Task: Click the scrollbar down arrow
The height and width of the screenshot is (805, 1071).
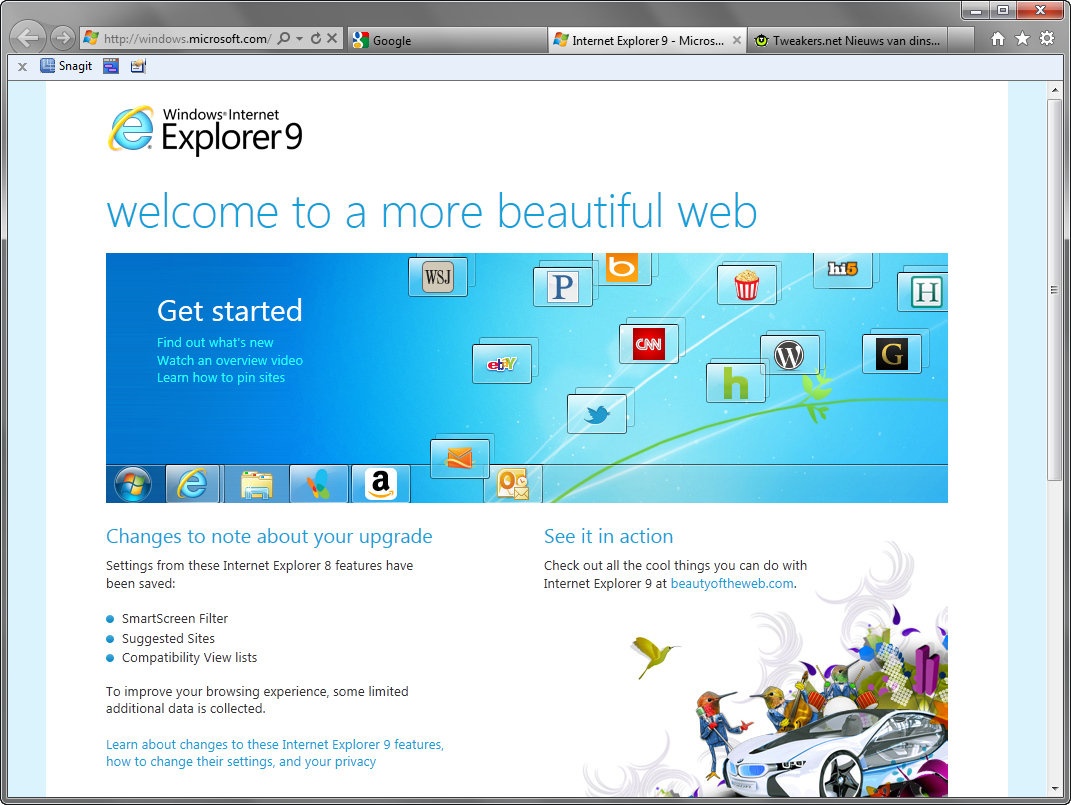Action: tap(1055, 789)
